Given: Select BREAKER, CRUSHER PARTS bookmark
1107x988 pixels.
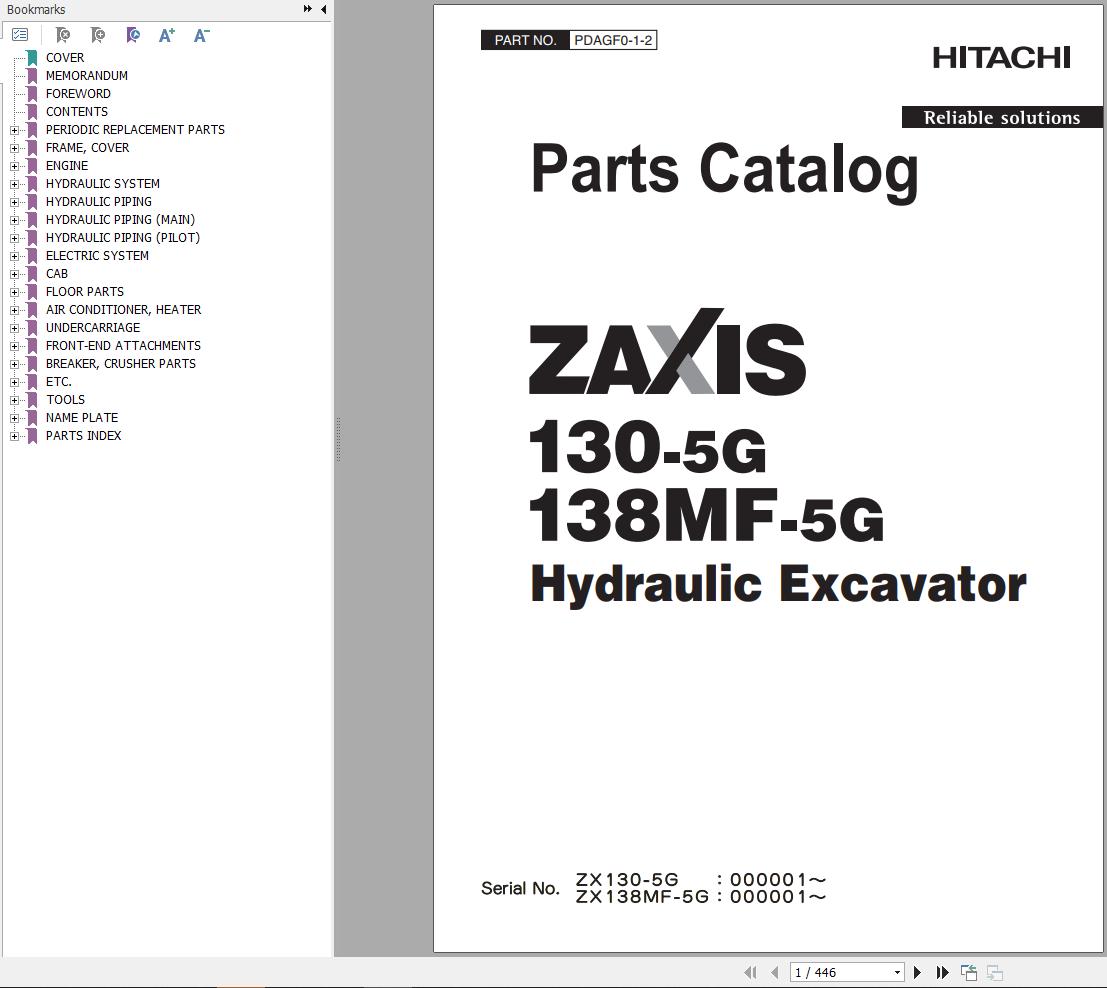Looking at the screenshot, I should pos(121,364).
